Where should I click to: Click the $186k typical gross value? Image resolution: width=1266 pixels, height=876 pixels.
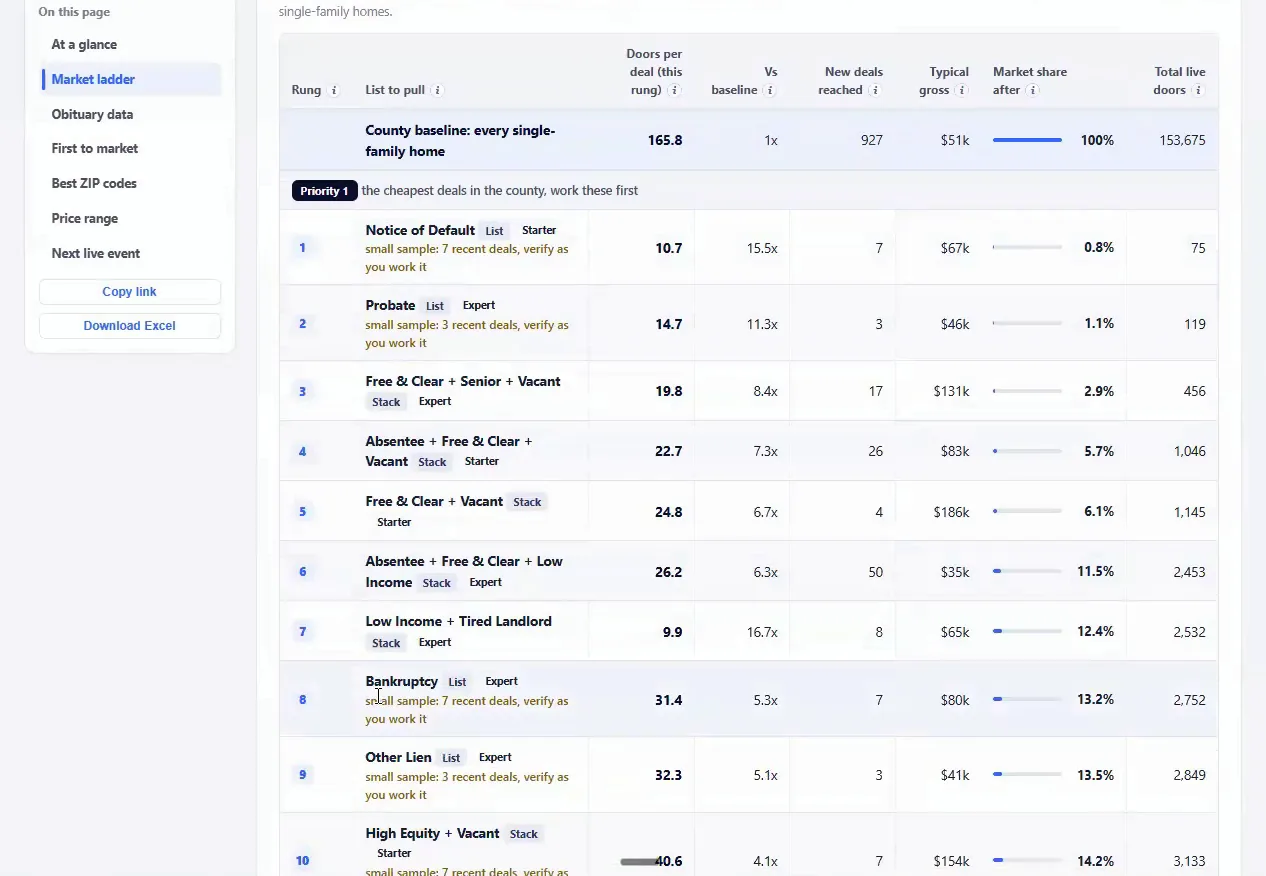(x=951, y=512)
